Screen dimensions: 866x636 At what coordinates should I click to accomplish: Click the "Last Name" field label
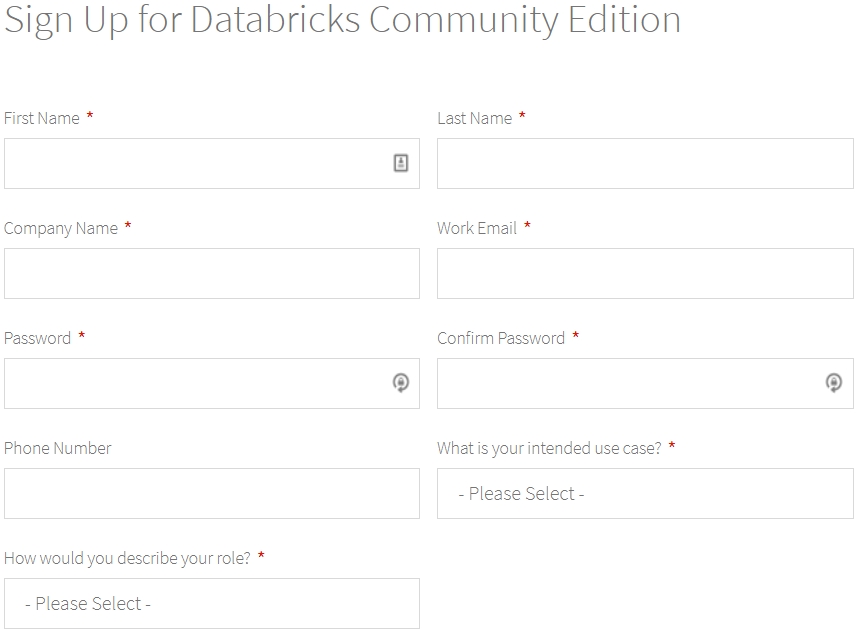[474, 118]
